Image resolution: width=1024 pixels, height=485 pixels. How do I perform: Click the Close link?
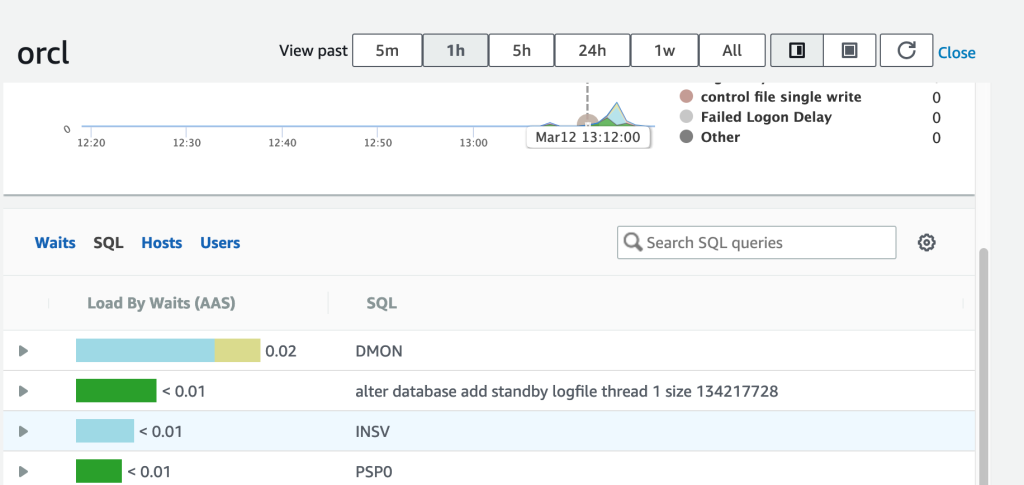956,53
